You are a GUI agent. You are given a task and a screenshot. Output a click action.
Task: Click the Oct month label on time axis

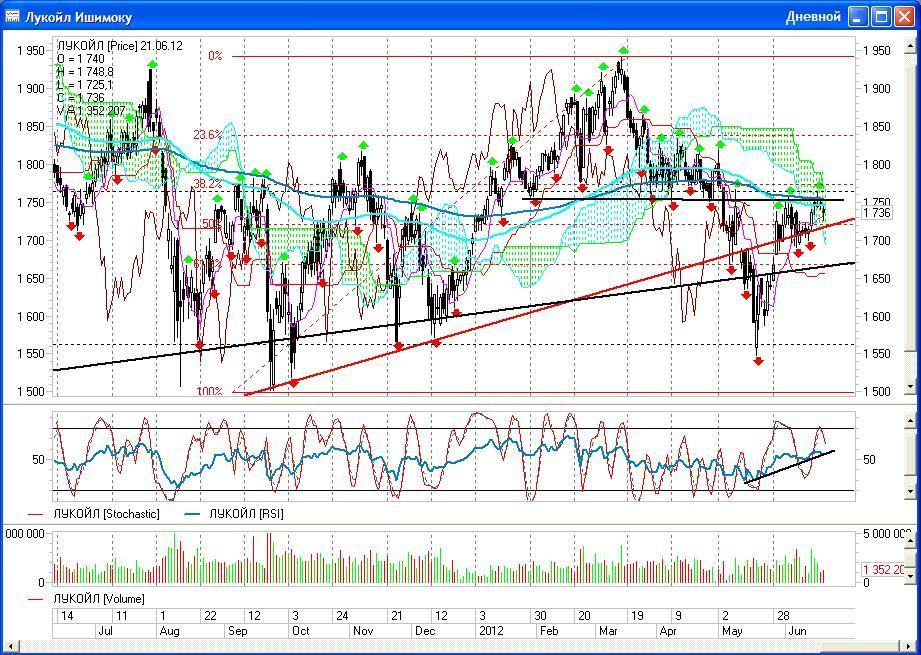point(301,631)
